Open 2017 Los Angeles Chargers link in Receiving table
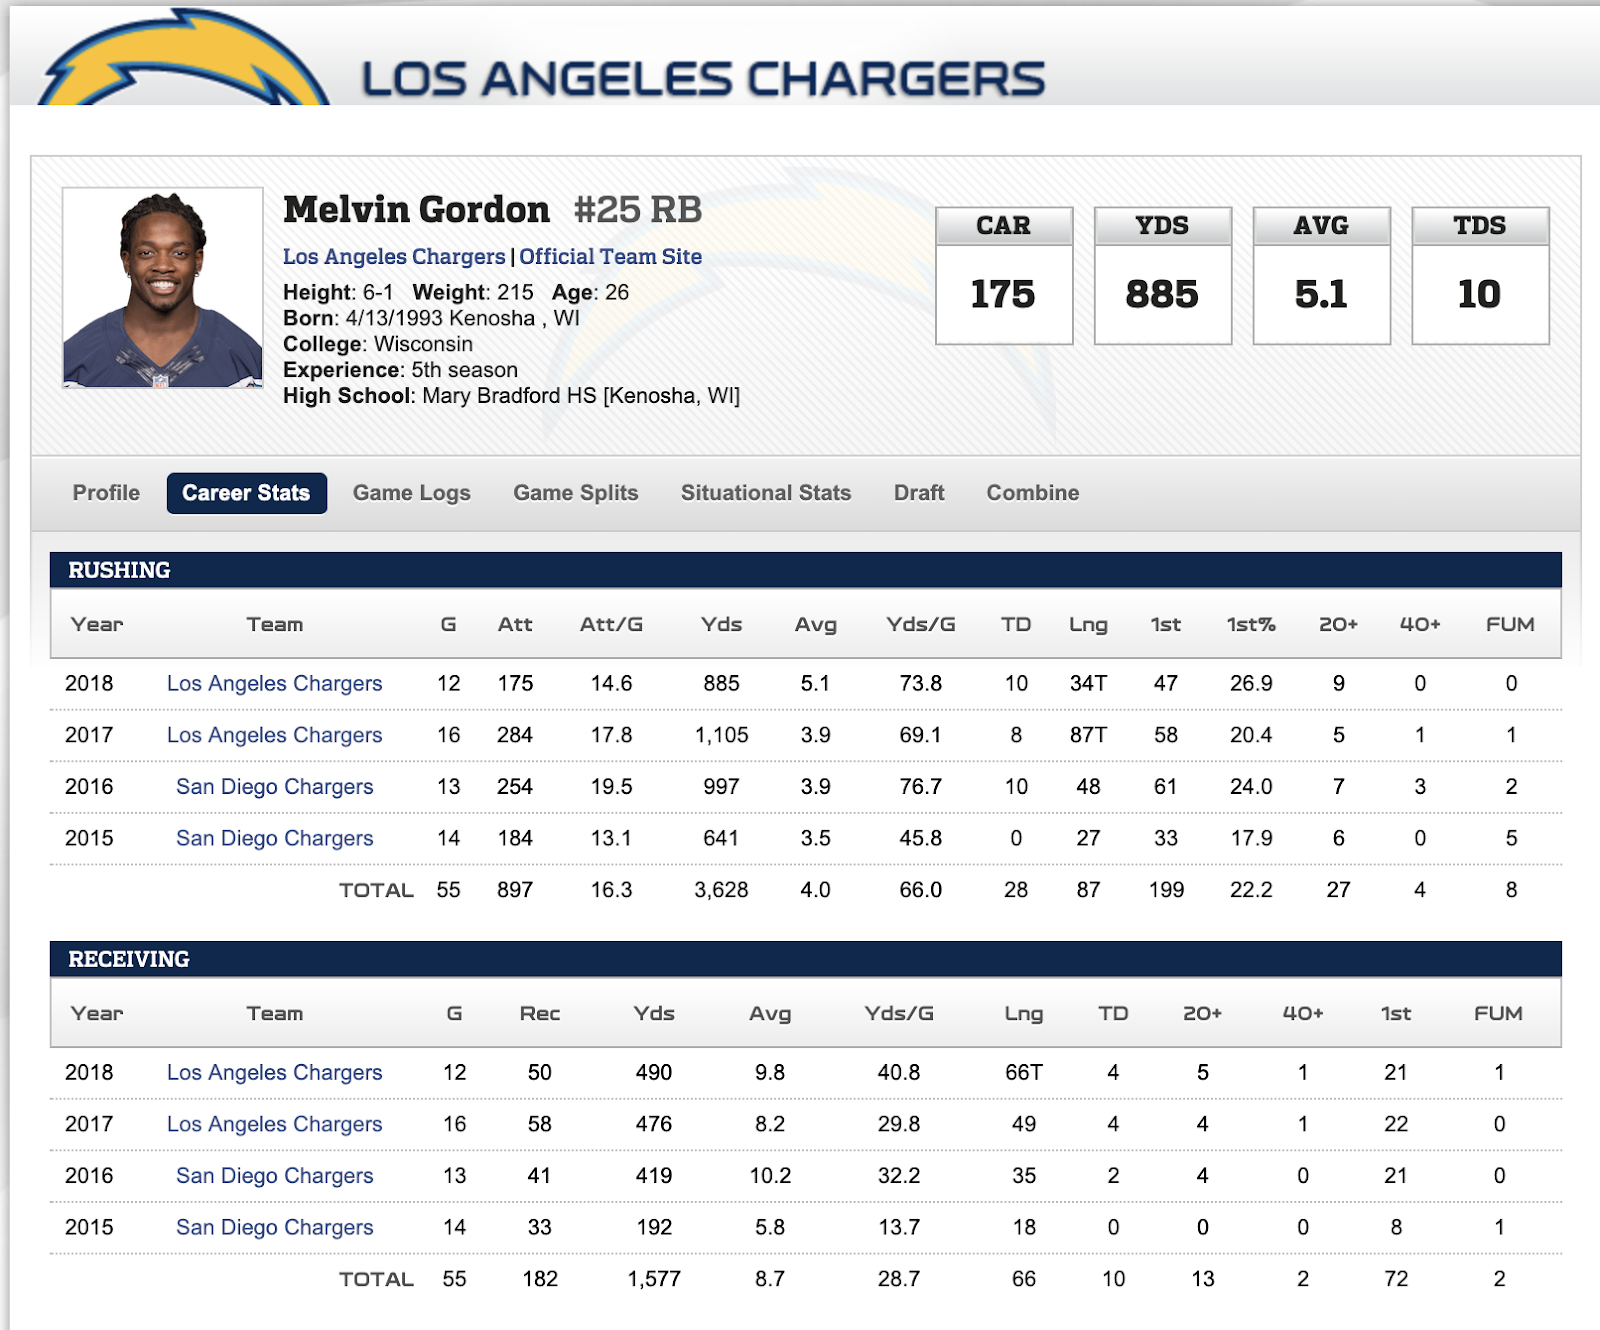Image resolution: width=1600 pixels, height=1330 pixels. (275, 1125)
